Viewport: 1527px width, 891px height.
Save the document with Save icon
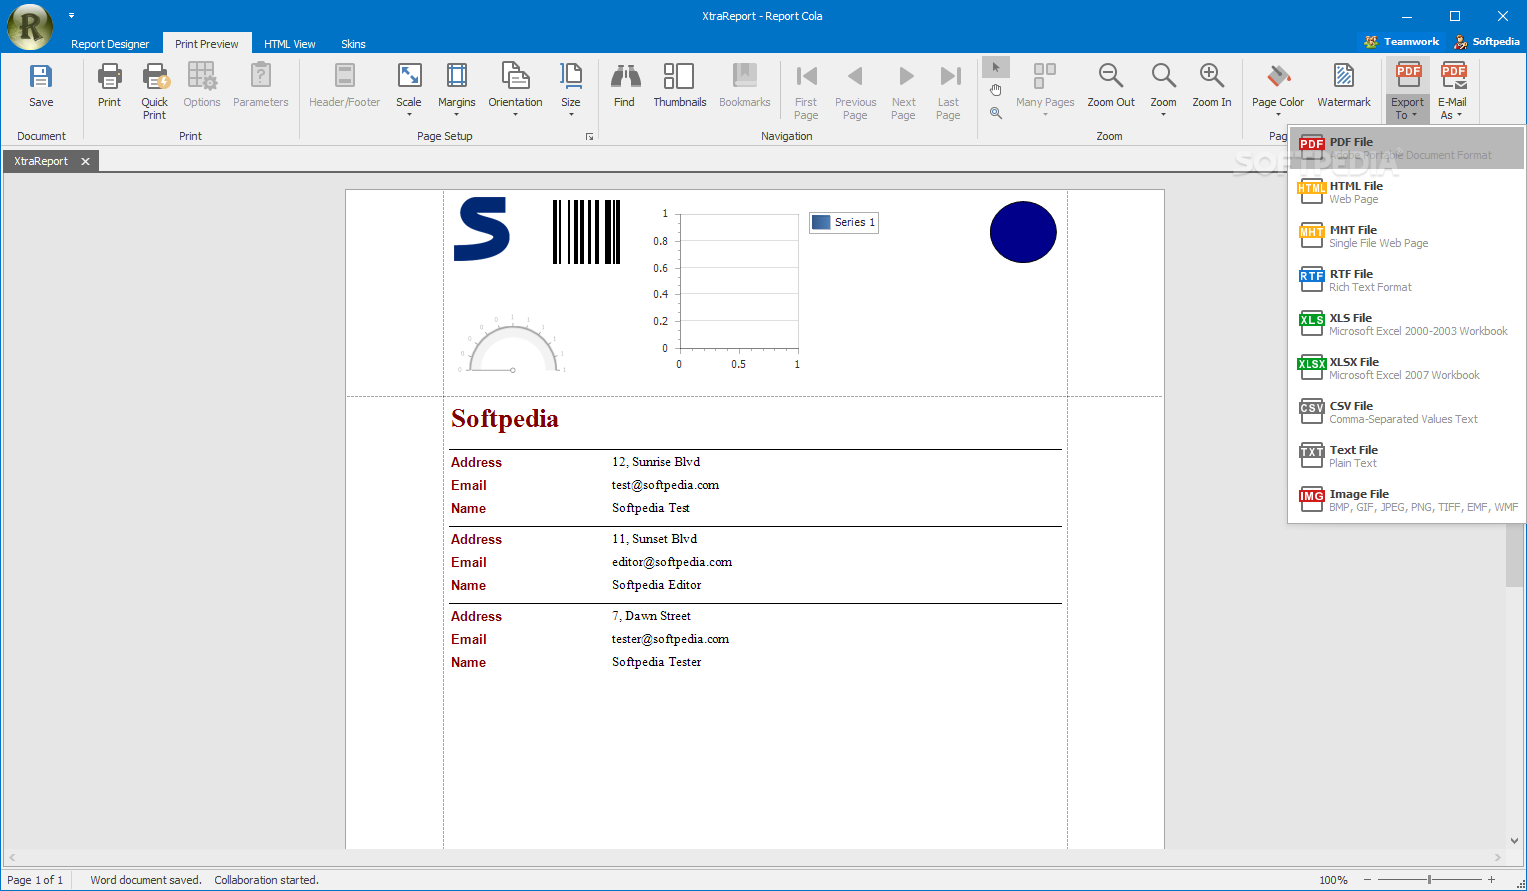pyautogui.click(x=41, y=87)
